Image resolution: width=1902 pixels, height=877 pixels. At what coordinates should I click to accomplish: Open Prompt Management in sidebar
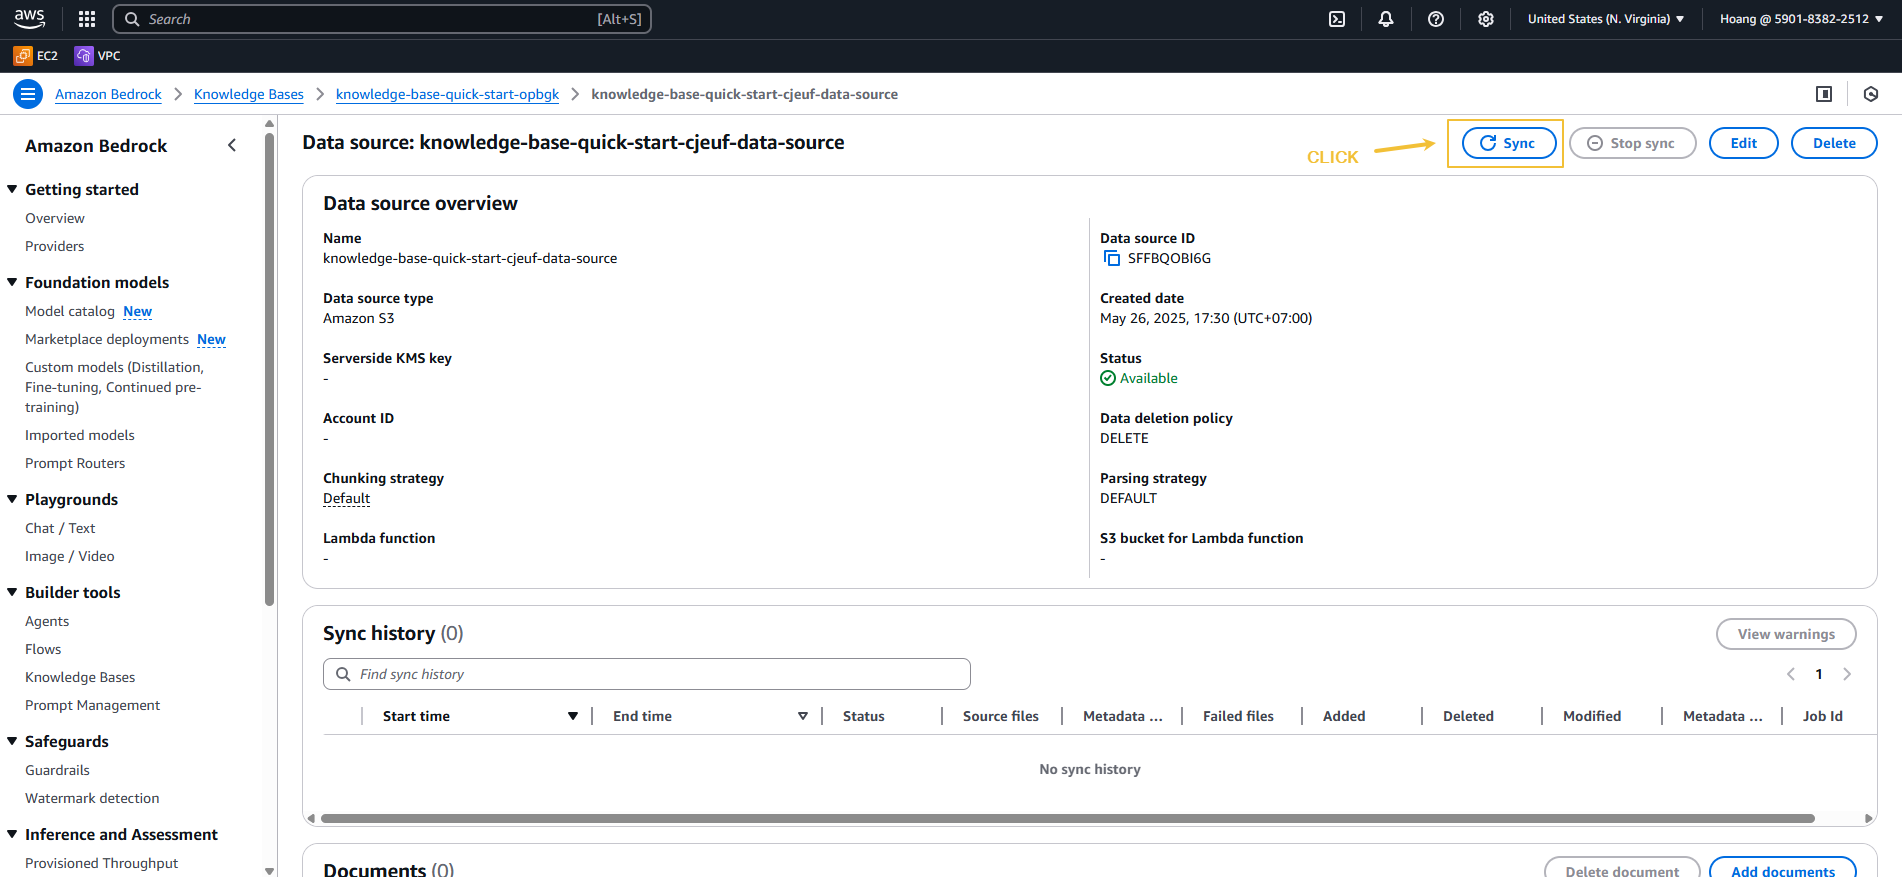click(x=92, y=705)
